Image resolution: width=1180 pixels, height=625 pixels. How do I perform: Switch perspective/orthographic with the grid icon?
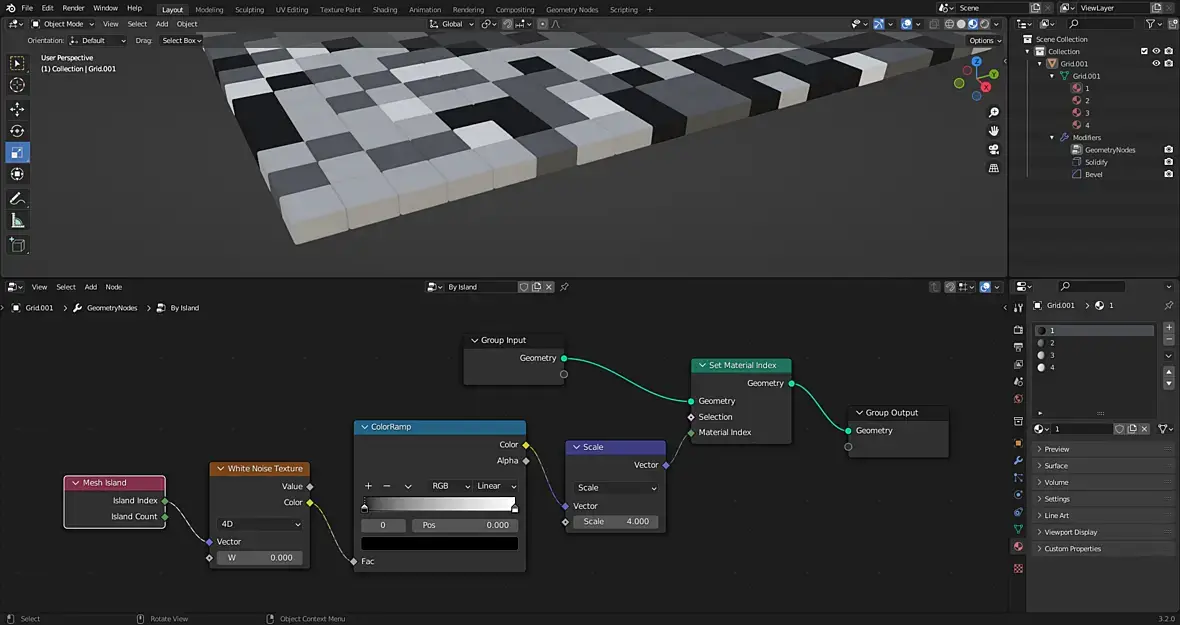point(994,169)
